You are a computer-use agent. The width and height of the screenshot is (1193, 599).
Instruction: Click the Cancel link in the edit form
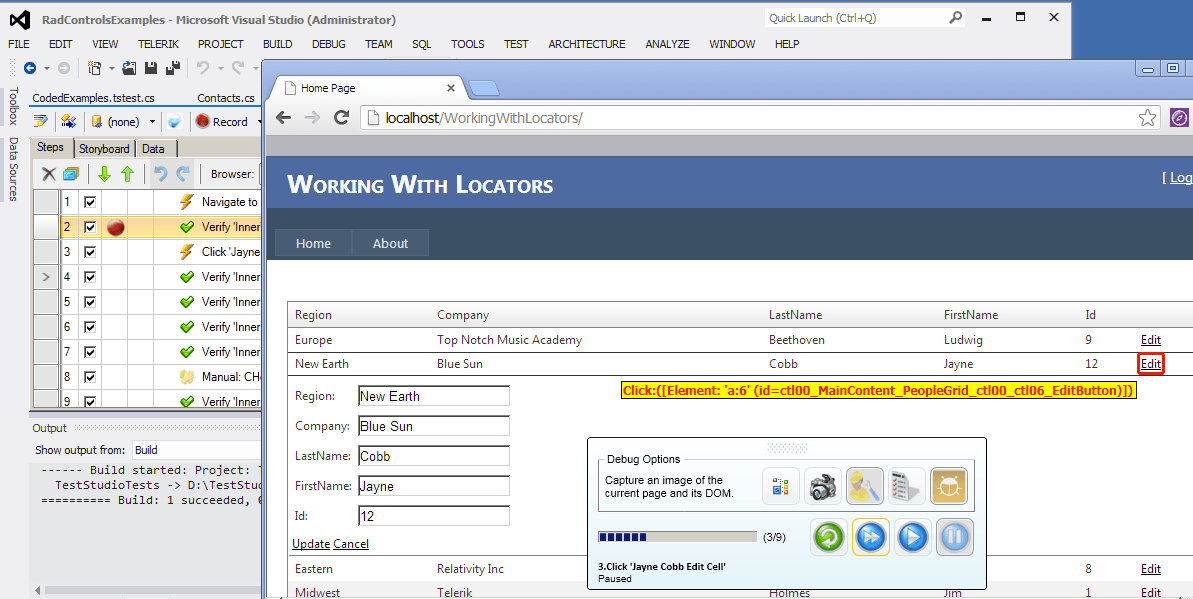click(x=351, y=544)
